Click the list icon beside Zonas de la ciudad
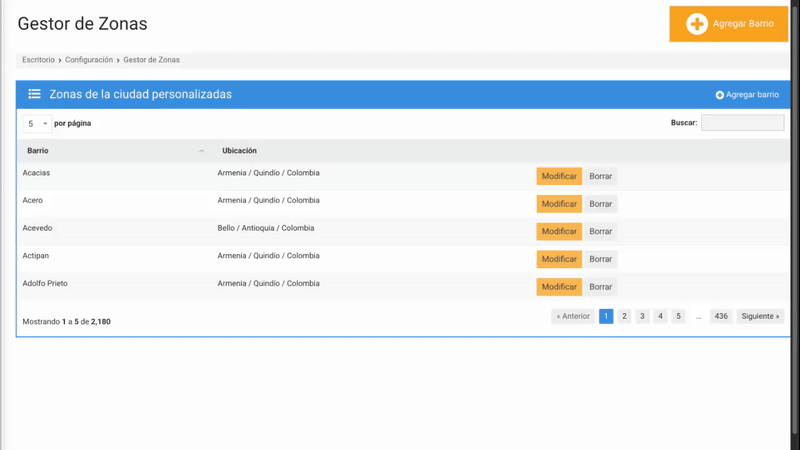This screenshot has height=450, width=800. tap(34, 94)
